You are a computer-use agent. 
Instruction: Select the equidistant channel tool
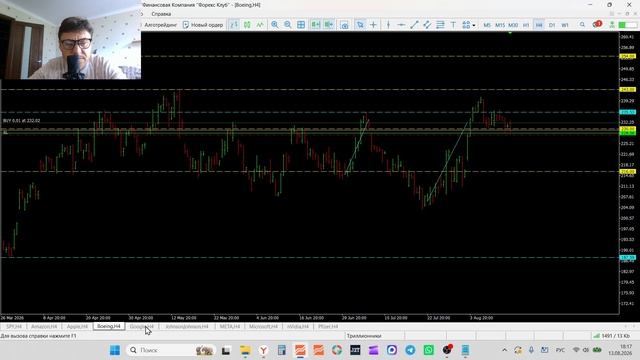pos(427,25)
